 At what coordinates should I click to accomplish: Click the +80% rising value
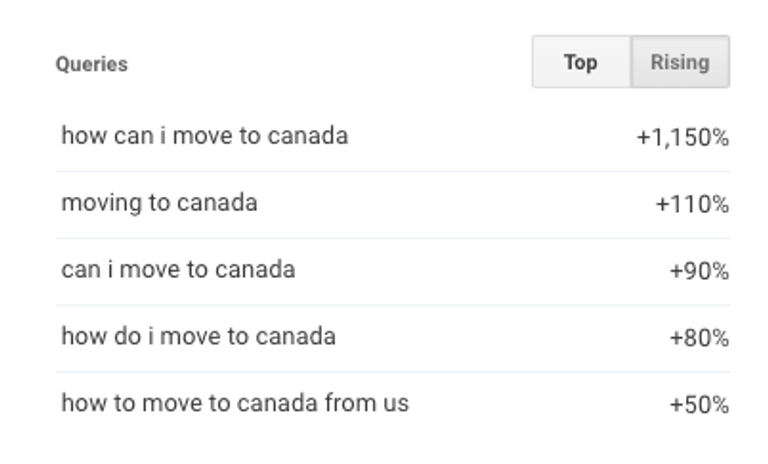698,339
